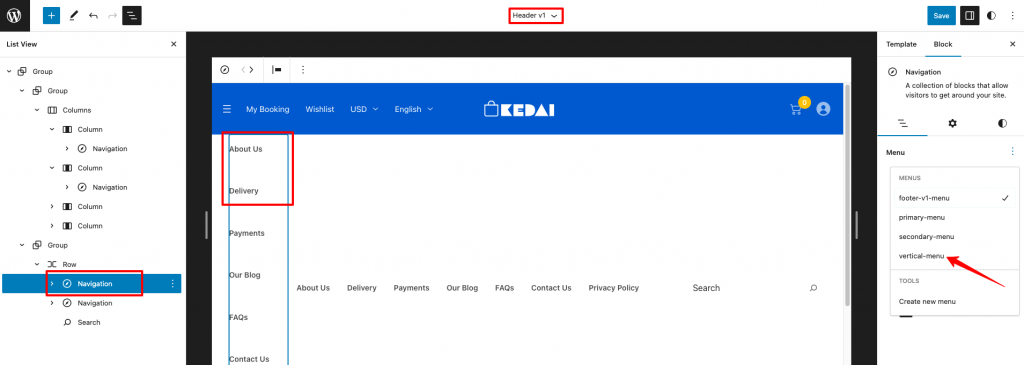Viewport: 1024px width, 365px height.
Task: Switch to the Block tab
Action: 943,44
